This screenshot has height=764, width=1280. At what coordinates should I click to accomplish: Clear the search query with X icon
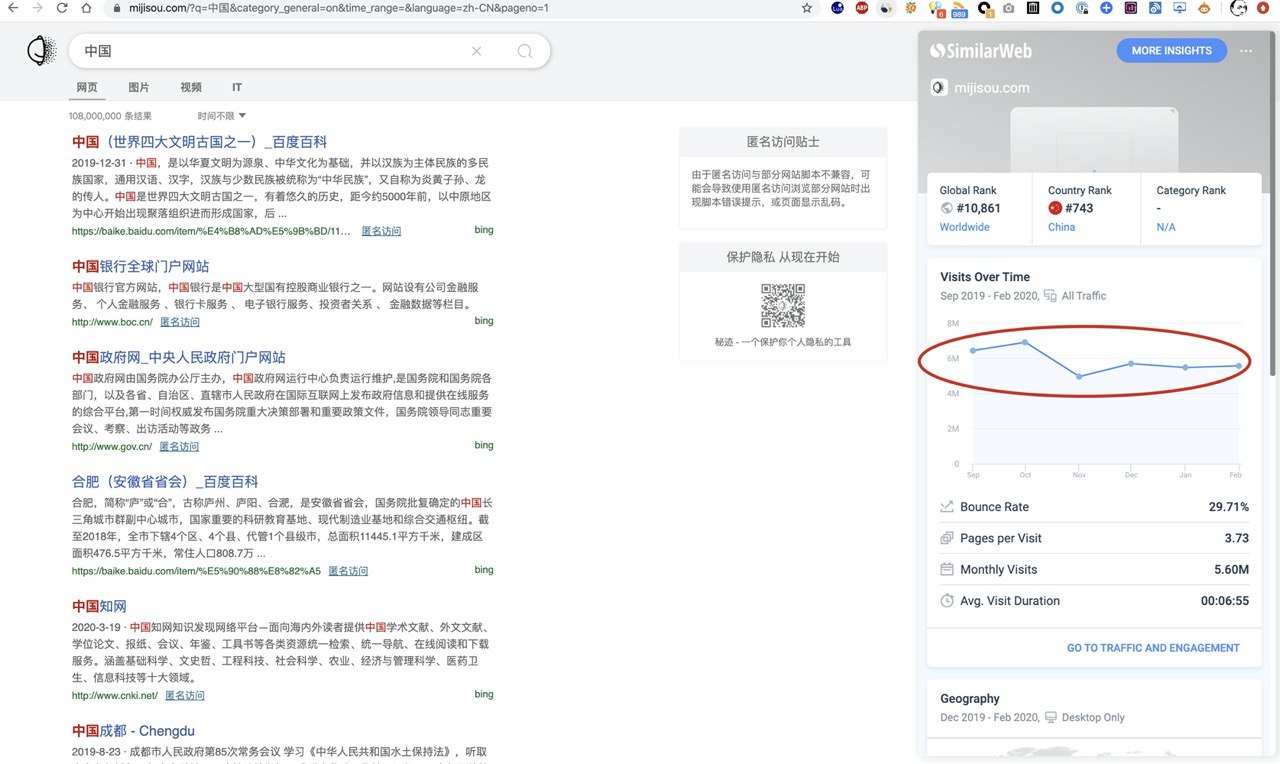click(x=476, y=51)
